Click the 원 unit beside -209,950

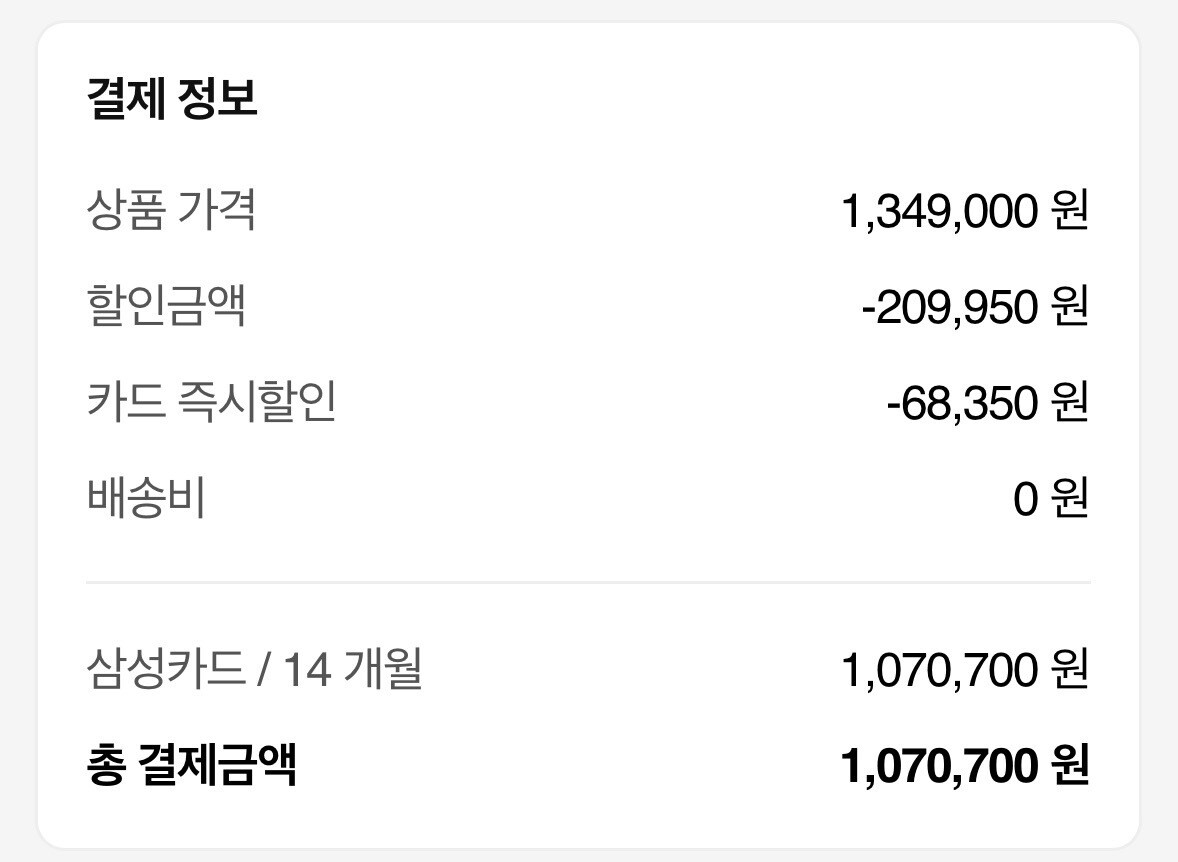[1070, 307]
